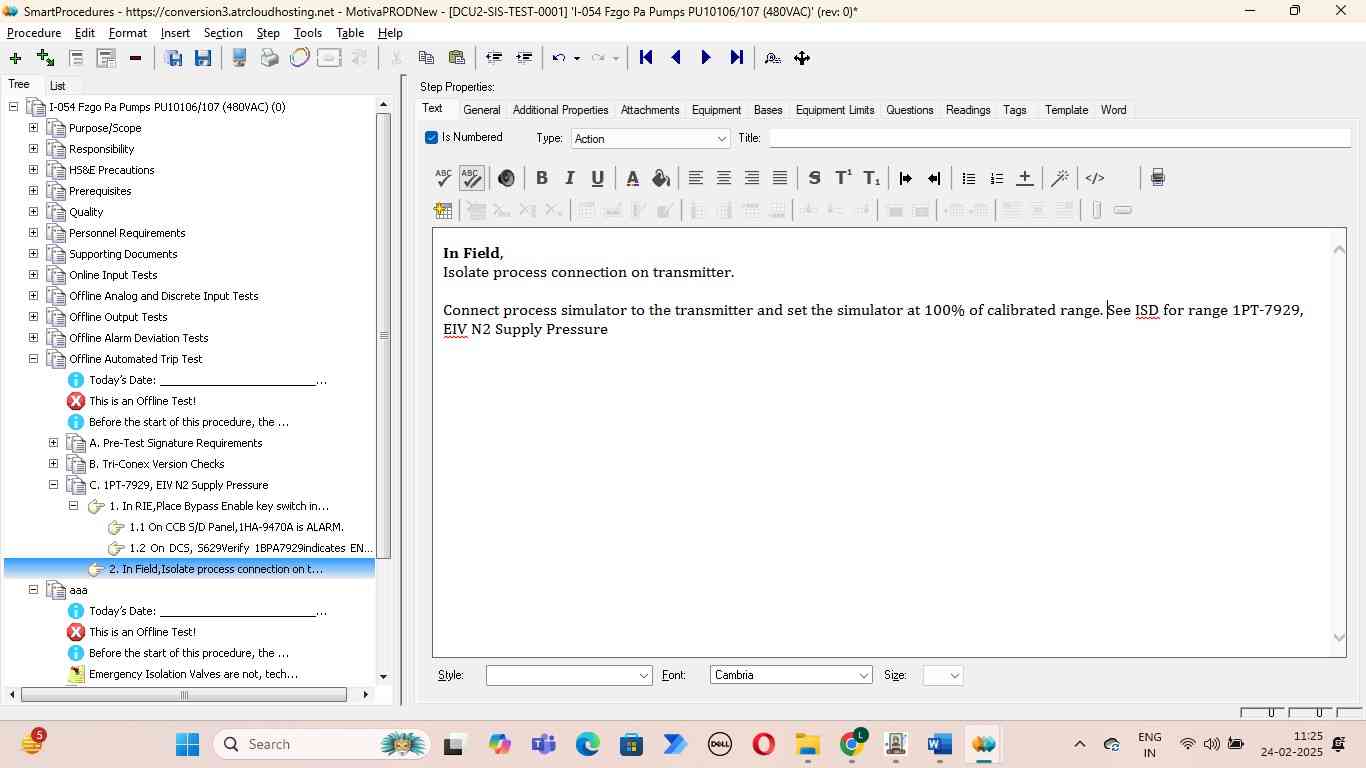Click the editor print icon
Viewport: 1366px width, 768px height.
(1157, 178)
